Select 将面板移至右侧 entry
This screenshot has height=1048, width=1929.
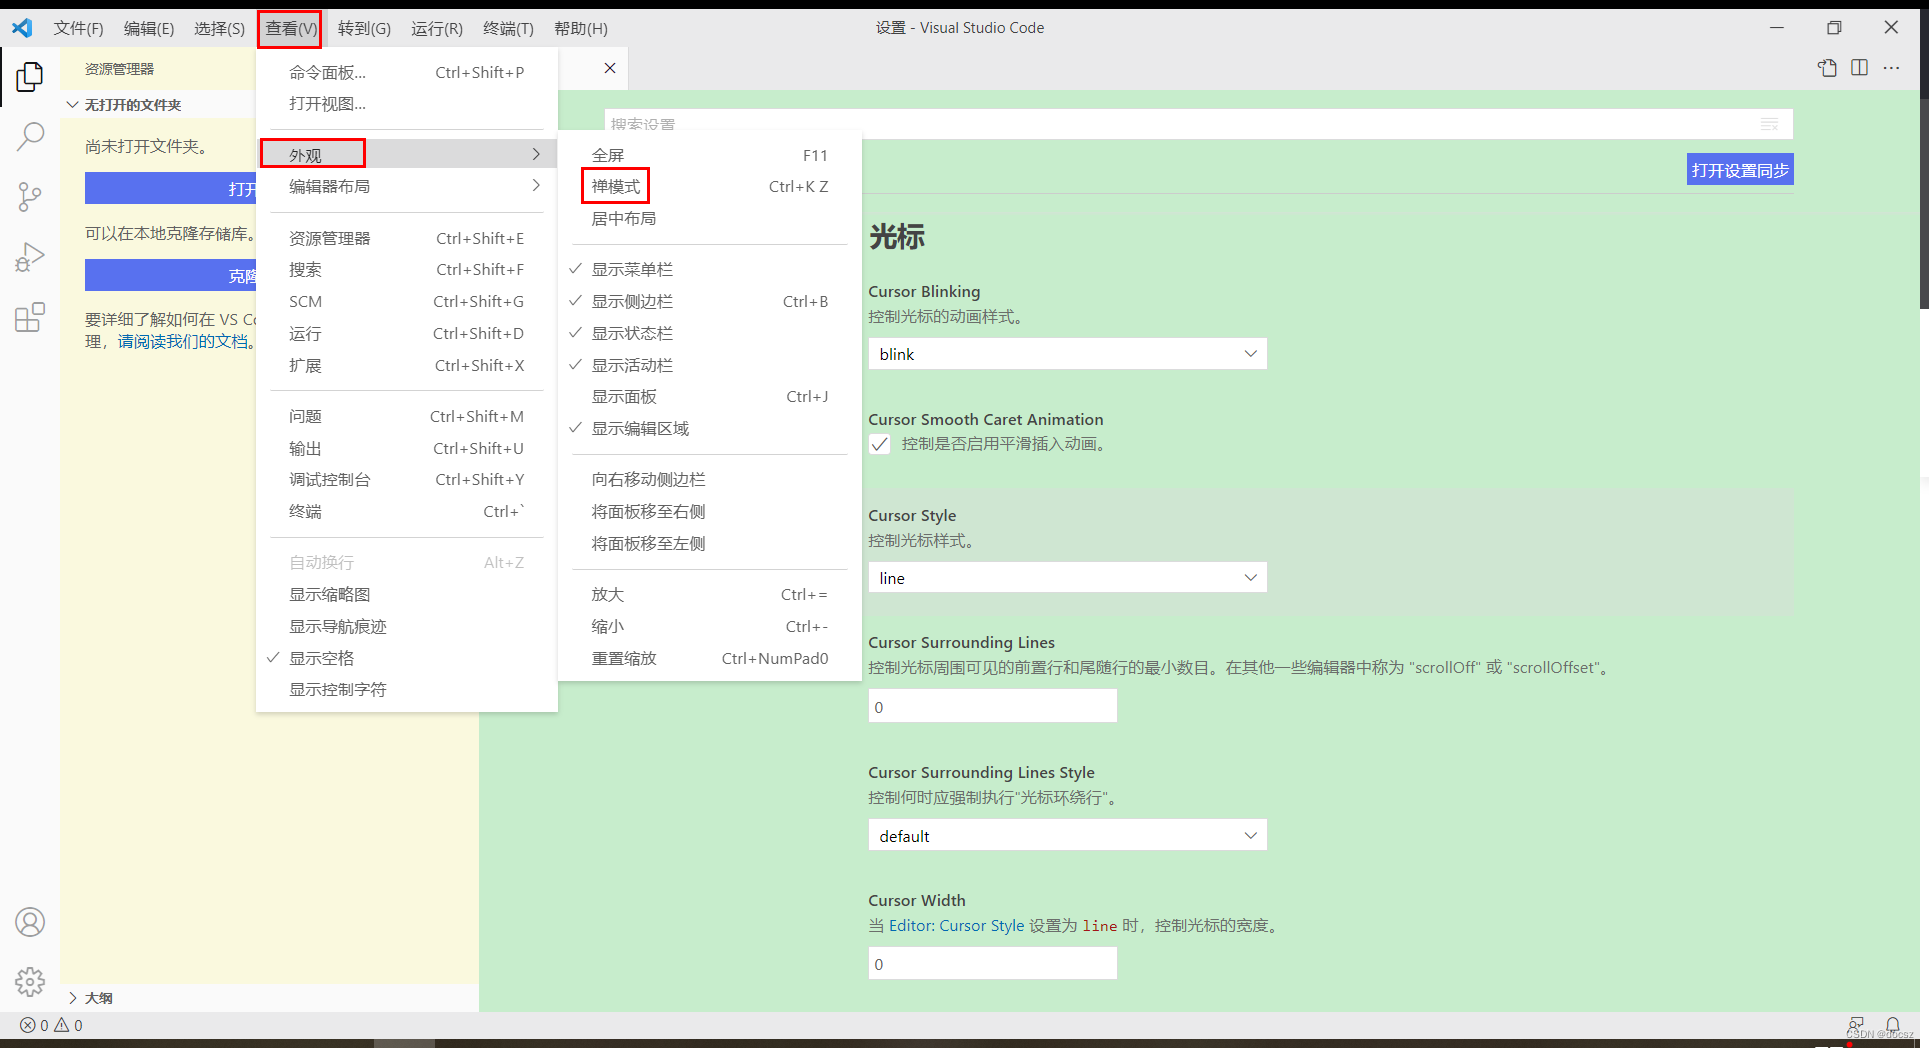click(x=709, y=511)
